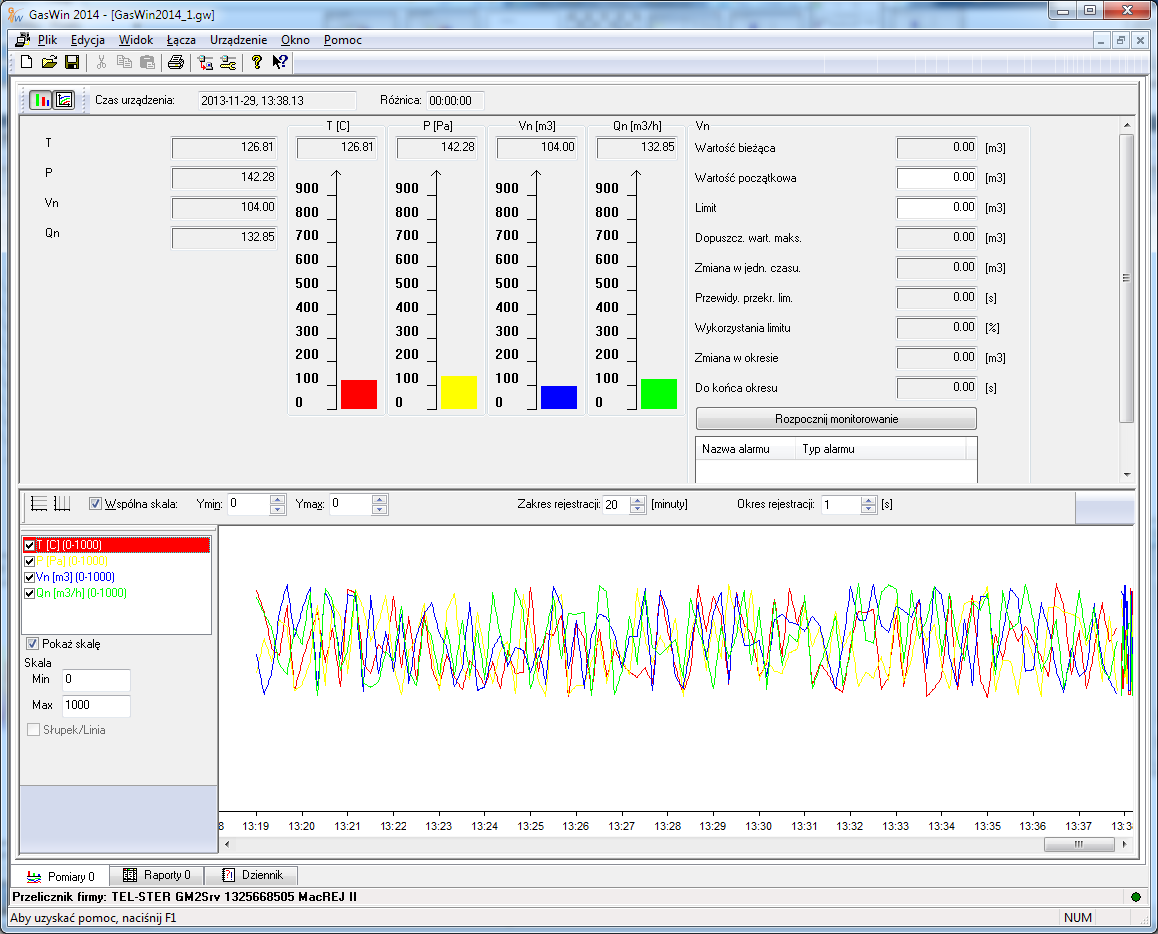
Task: Click the Paste clipboard icon in the toolbar
Action: click(x=147, y=62)
